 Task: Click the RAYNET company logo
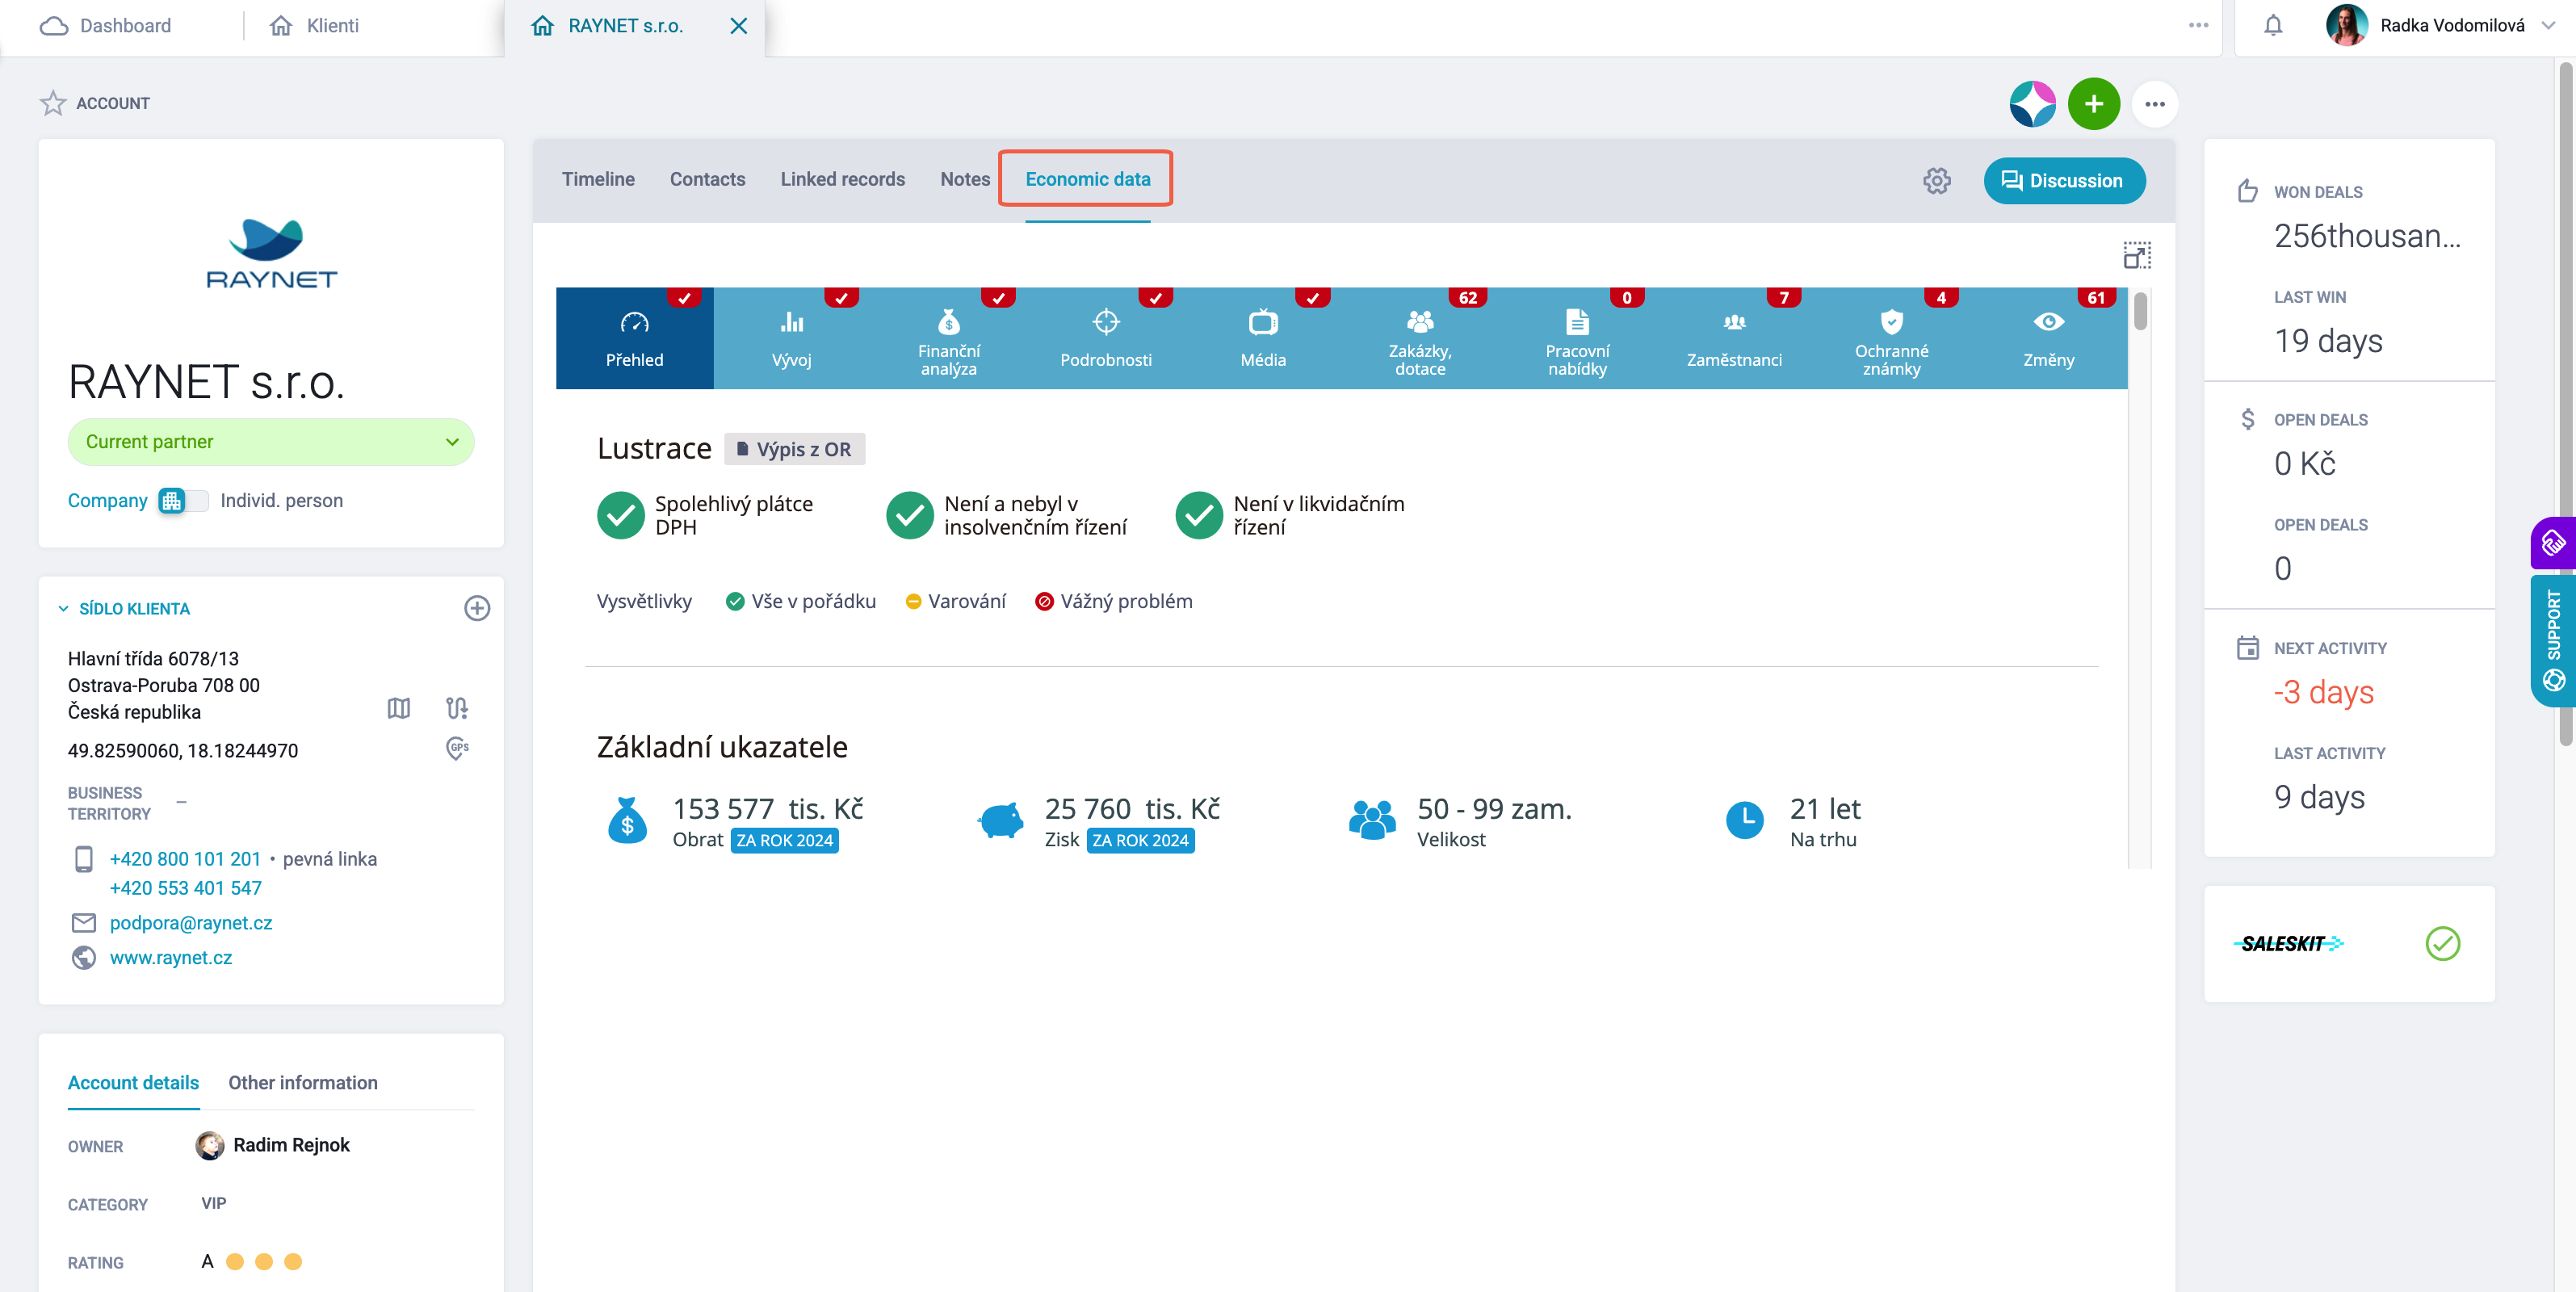271,253
